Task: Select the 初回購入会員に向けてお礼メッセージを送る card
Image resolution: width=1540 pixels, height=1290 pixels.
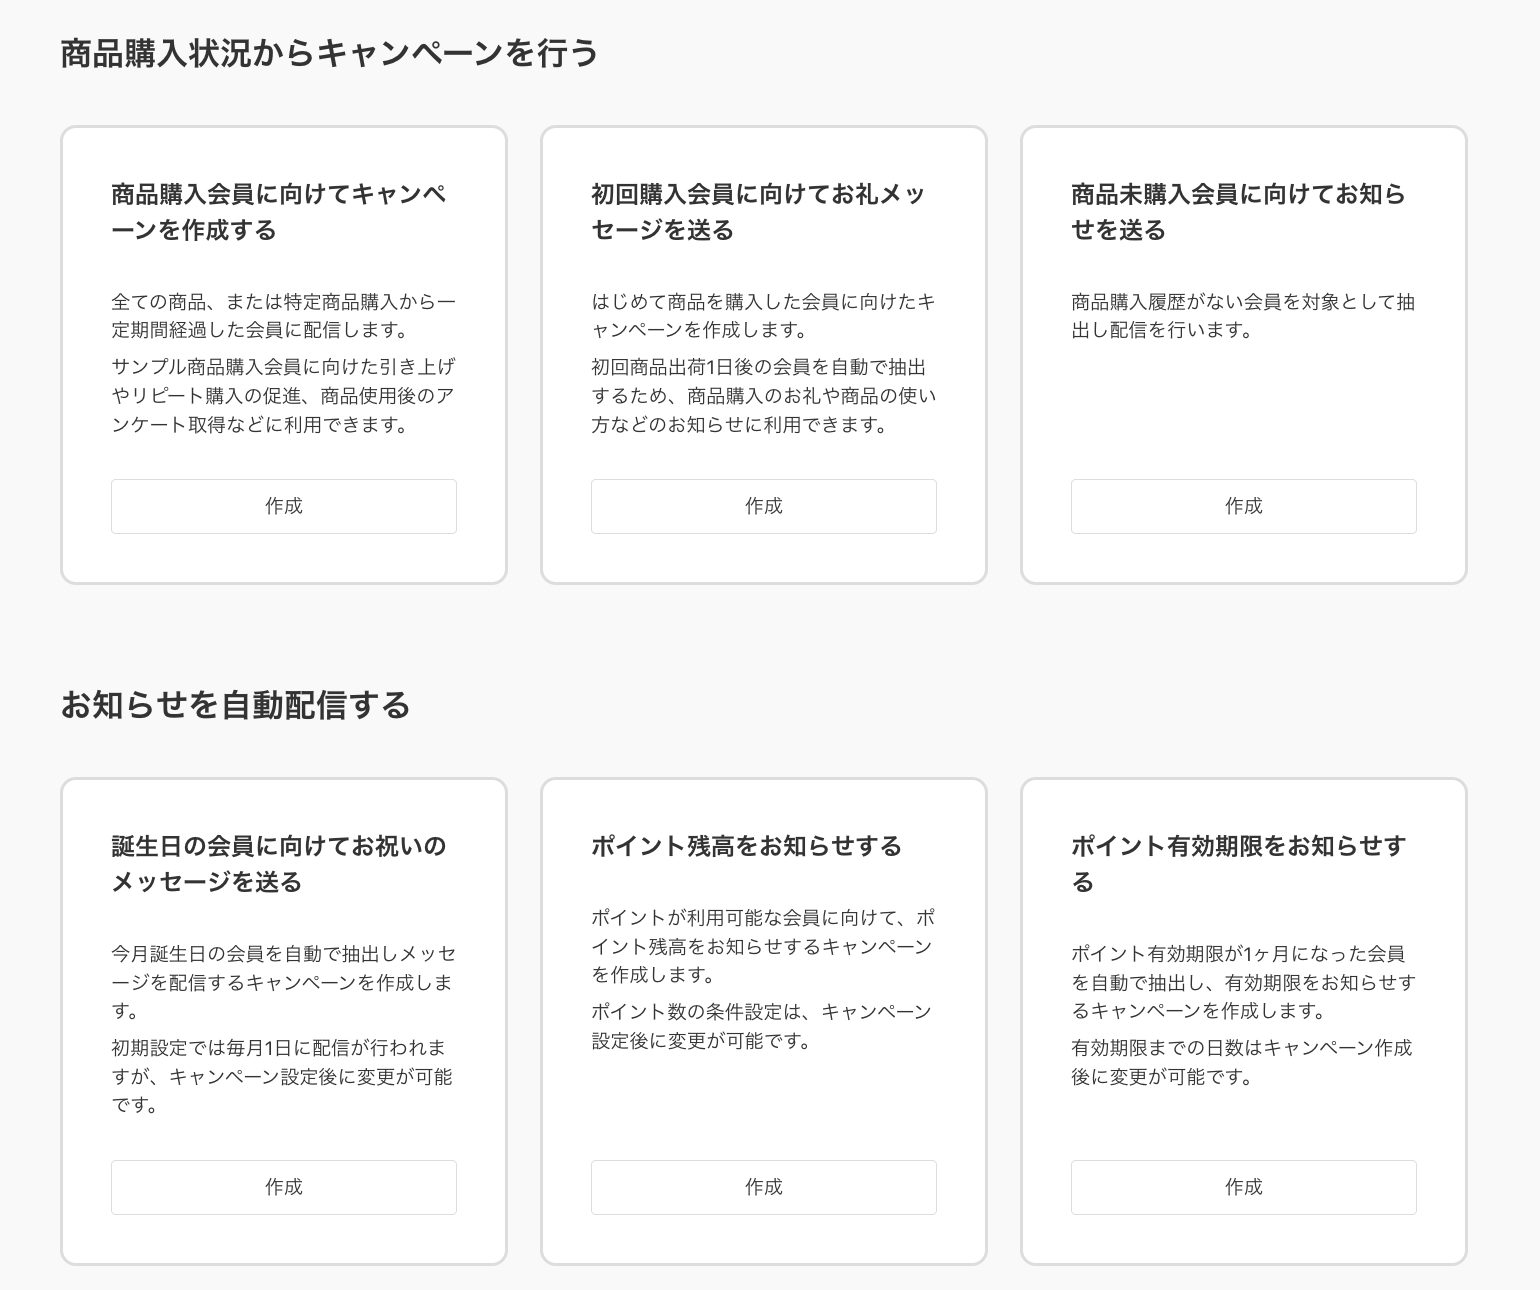Action: [763, 350]
